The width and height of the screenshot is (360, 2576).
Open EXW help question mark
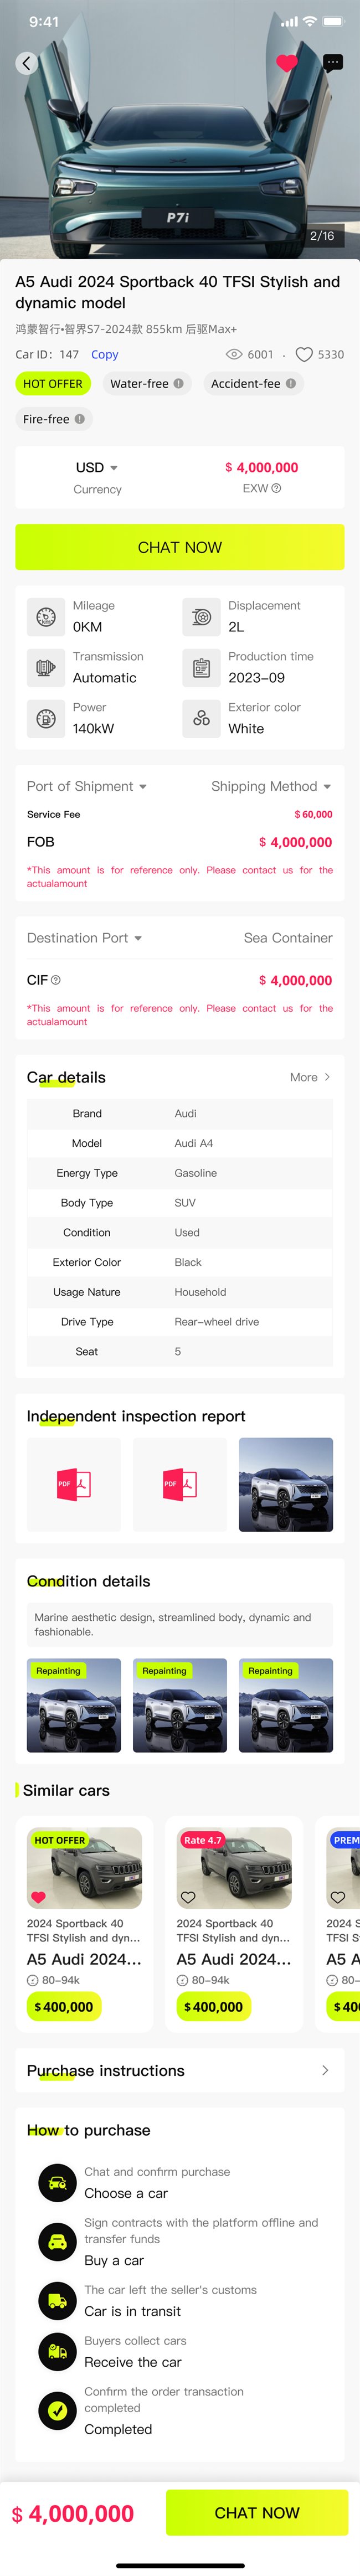(x=276, y=488)
